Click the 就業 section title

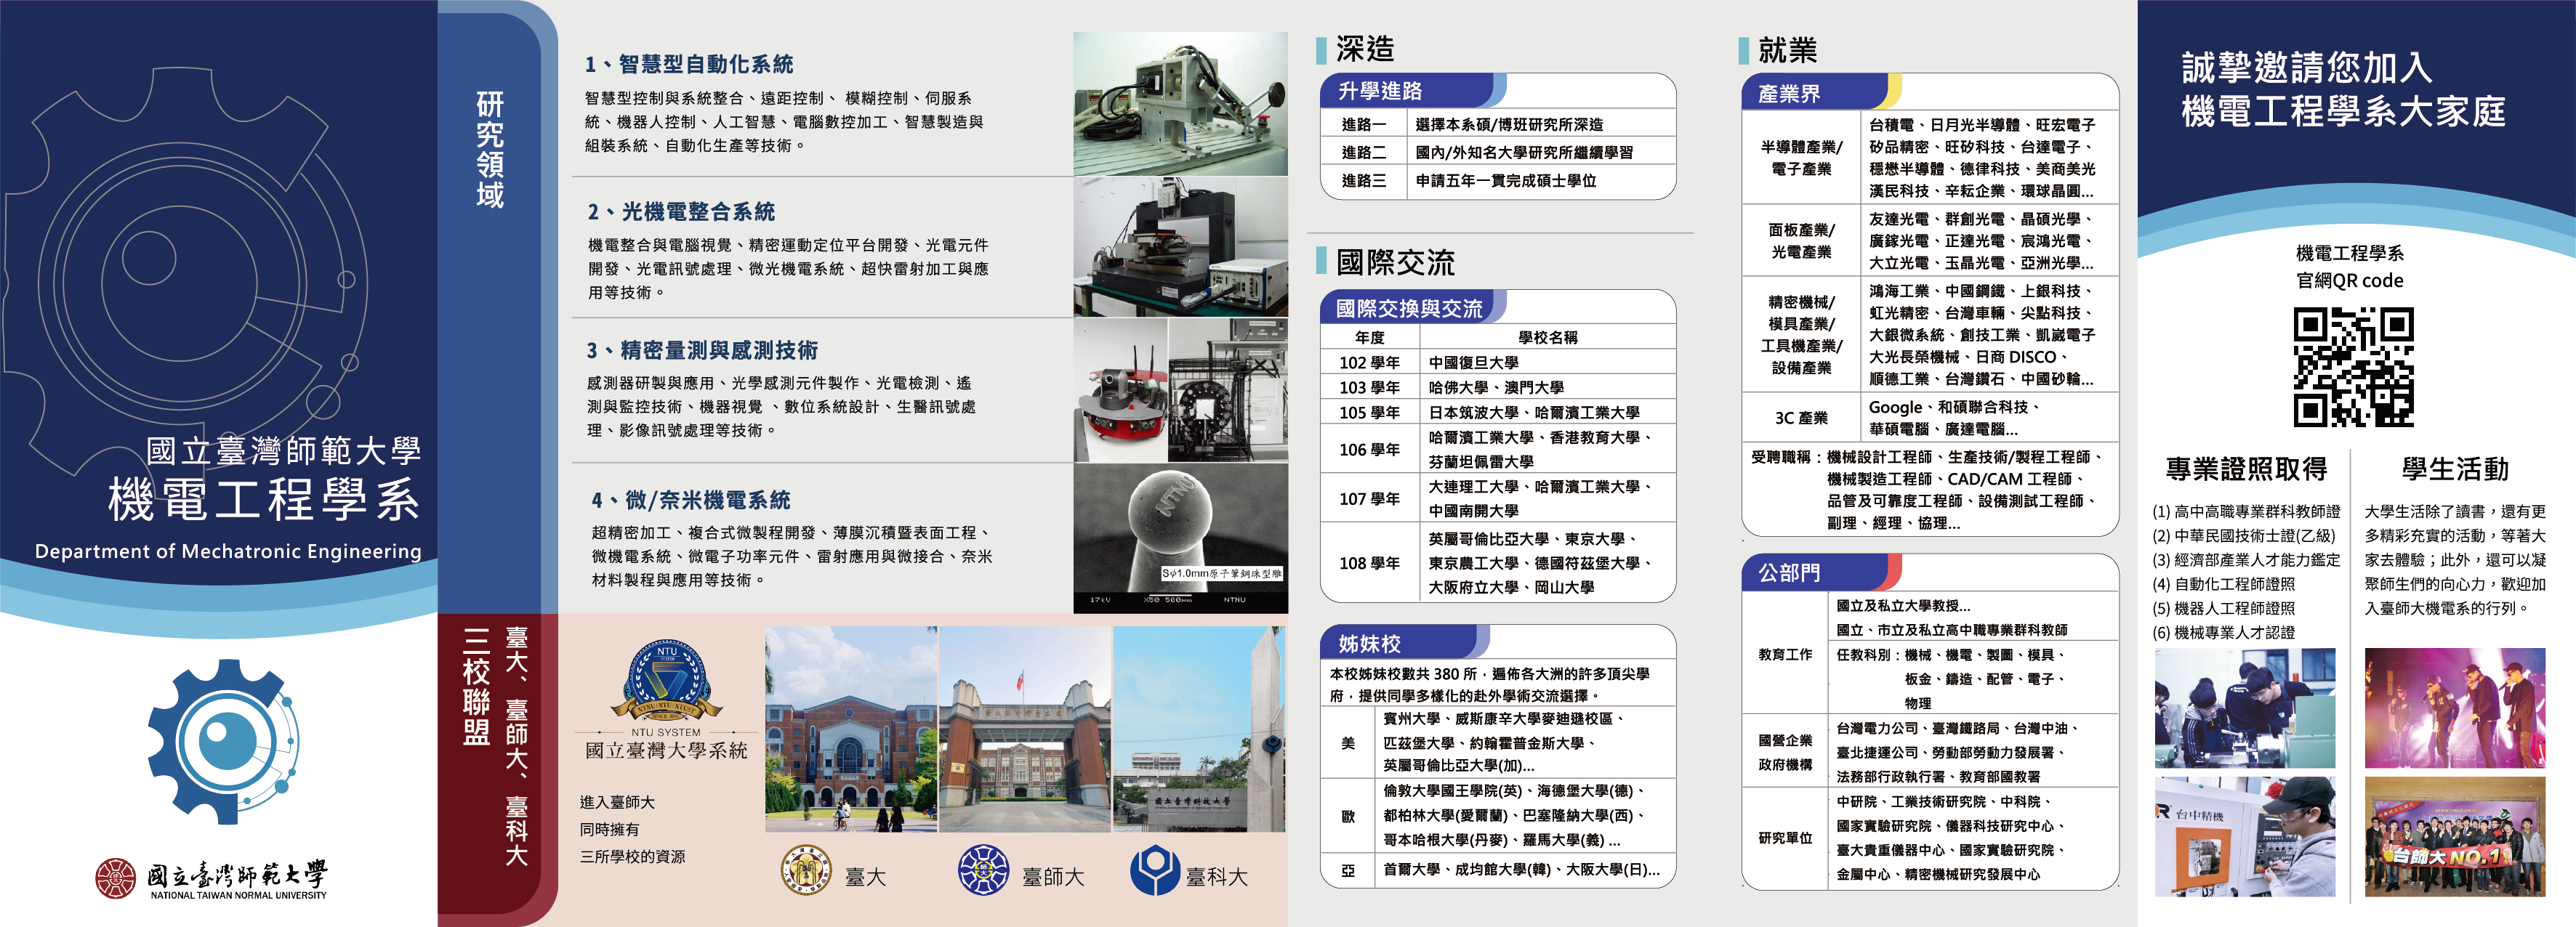[1788, 49]
